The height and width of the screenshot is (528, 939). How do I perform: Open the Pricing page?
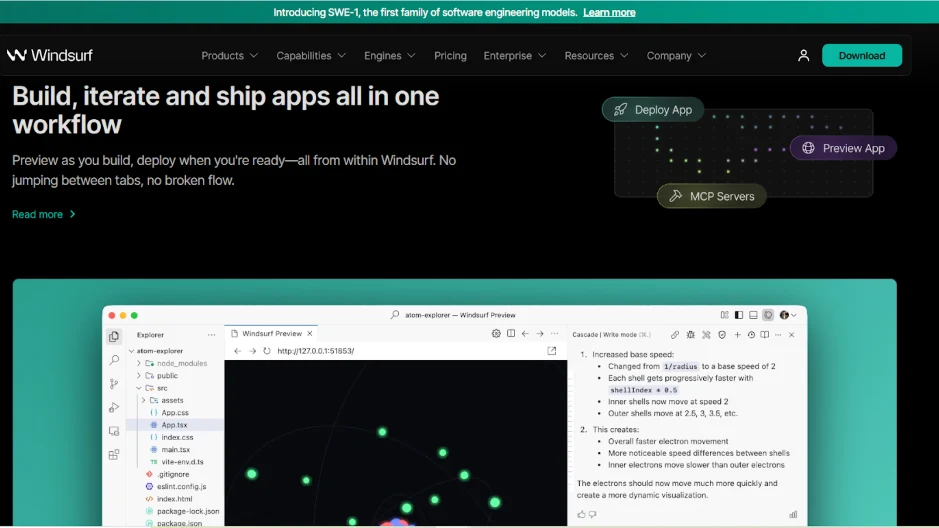coord(450,56)
